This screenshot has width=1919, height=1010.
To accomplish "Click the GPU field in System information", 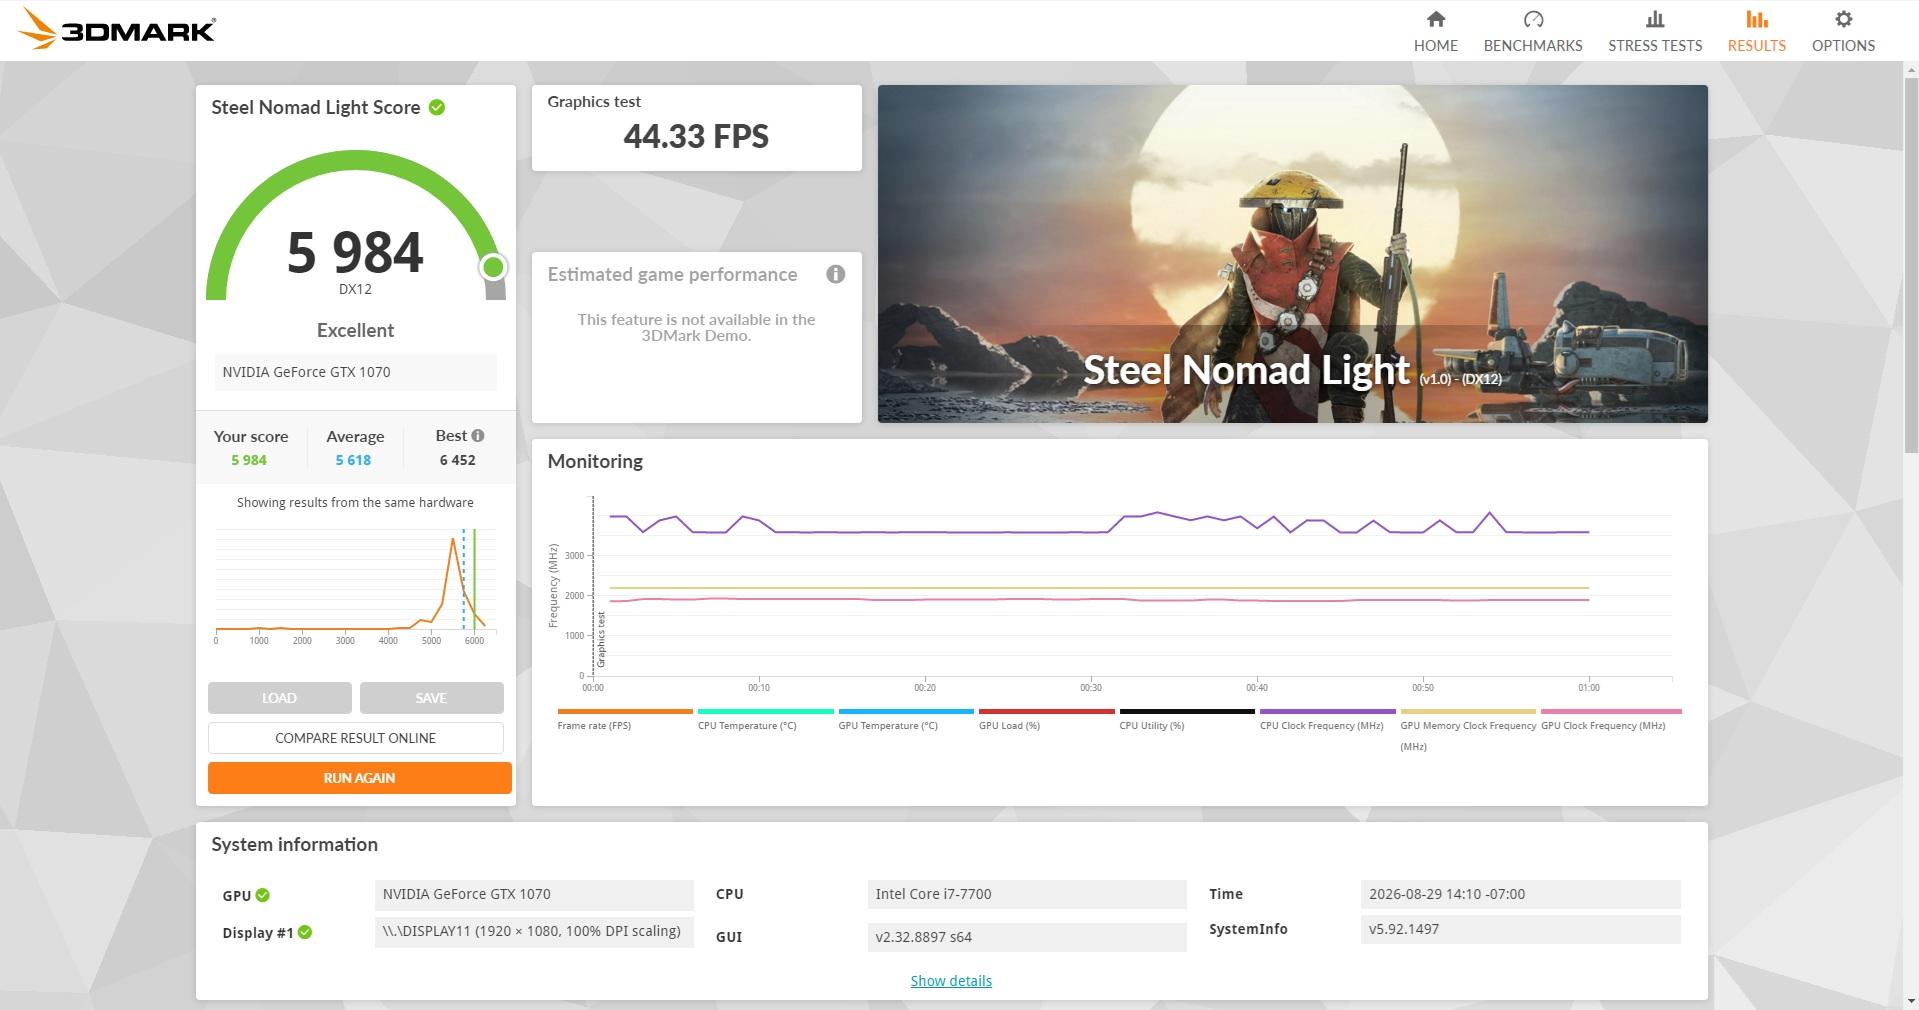I will pos(534,894).
